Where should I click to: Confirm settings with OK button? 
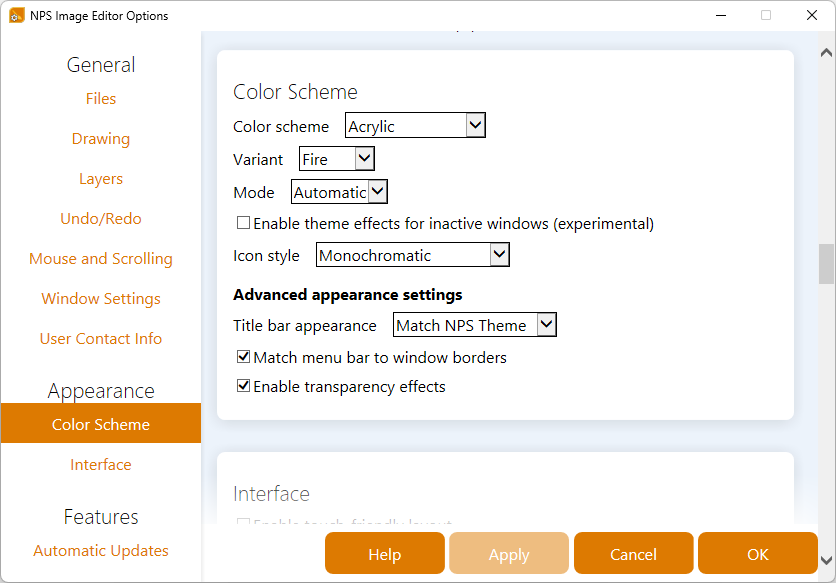758,553
